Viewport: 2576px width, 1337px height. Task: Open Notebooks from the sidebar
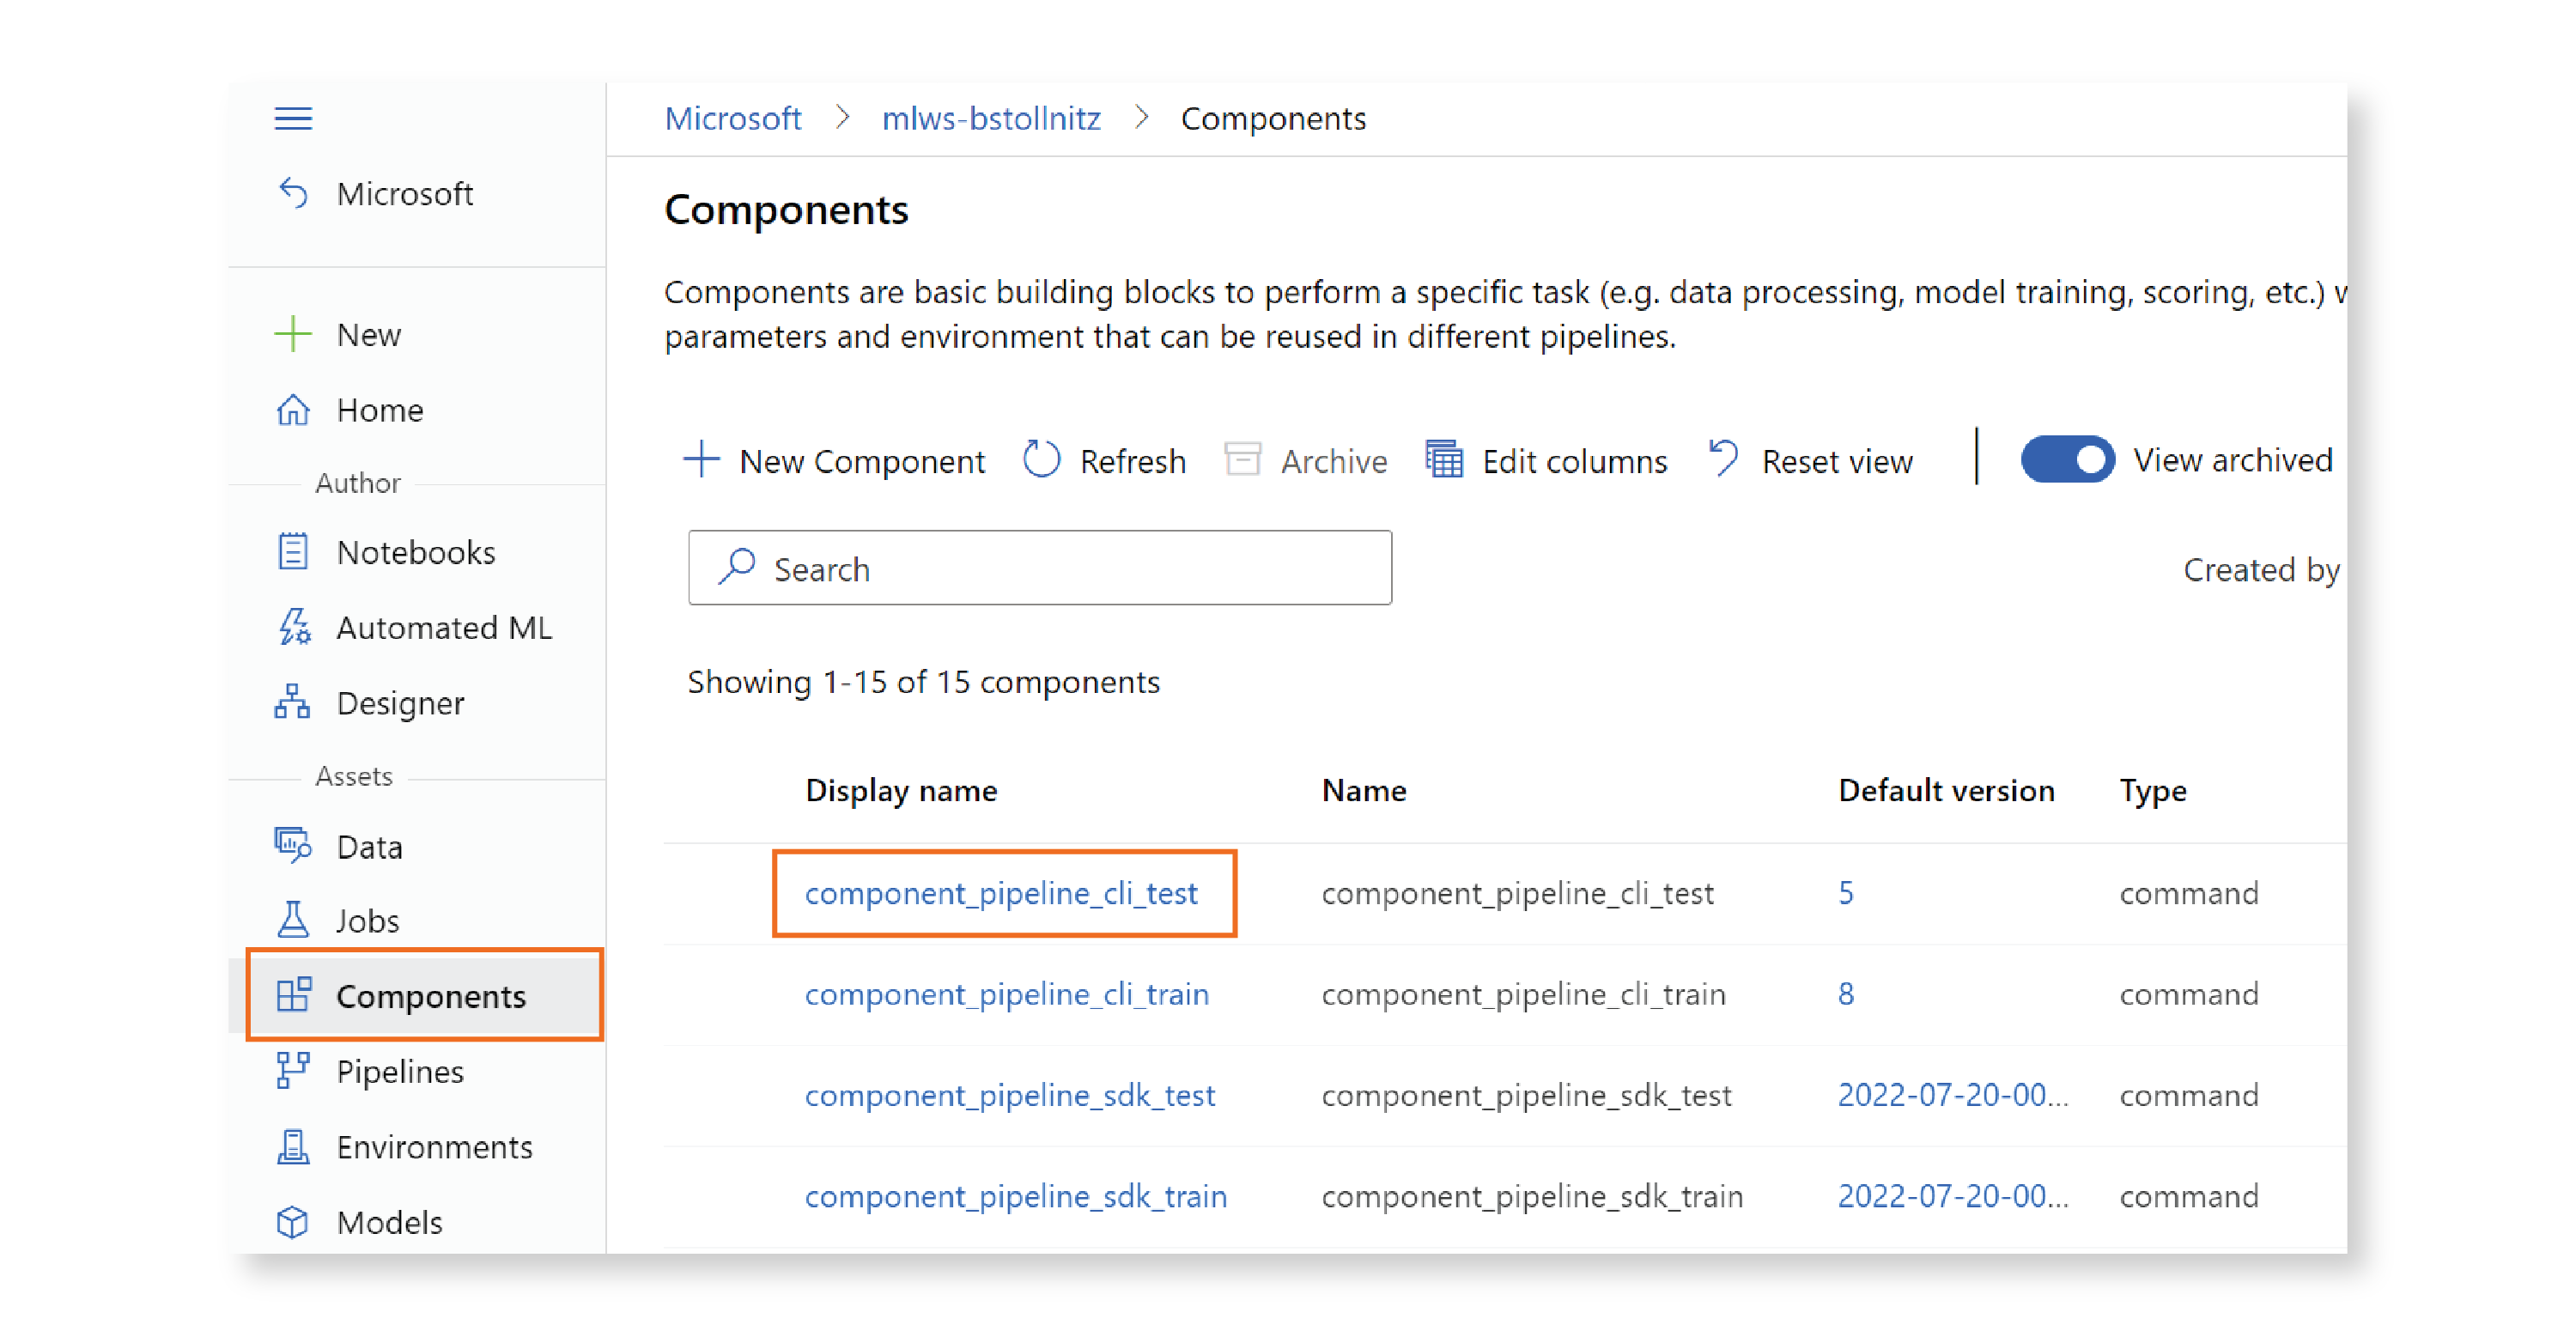pyautogui.click(x=416, y=552)
